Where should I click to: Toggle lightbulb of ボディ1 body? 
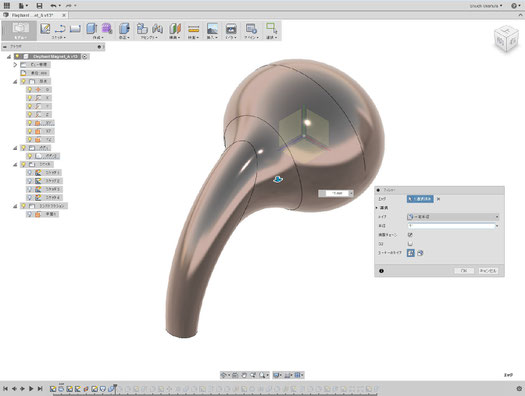pyautogui.click(x=30, y=156)
